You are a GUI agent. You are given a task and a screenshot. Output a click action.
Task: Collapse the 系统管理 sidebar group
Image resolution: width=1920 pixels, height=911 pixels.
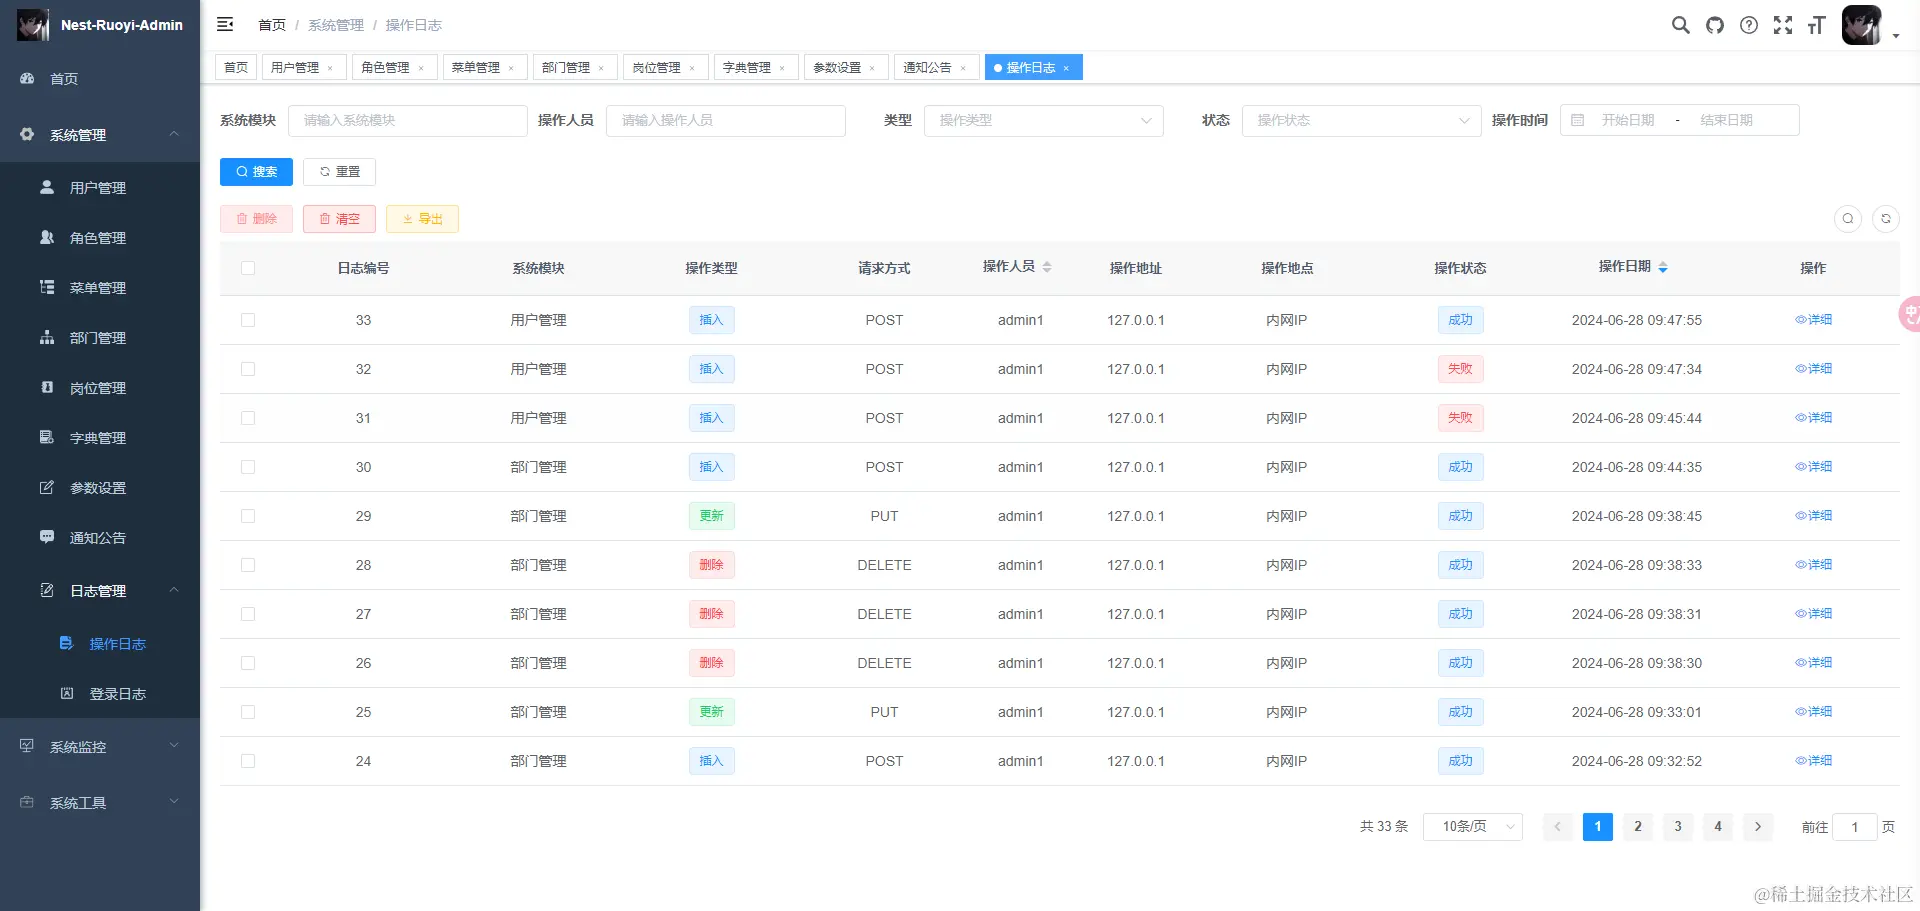point(100,135)
